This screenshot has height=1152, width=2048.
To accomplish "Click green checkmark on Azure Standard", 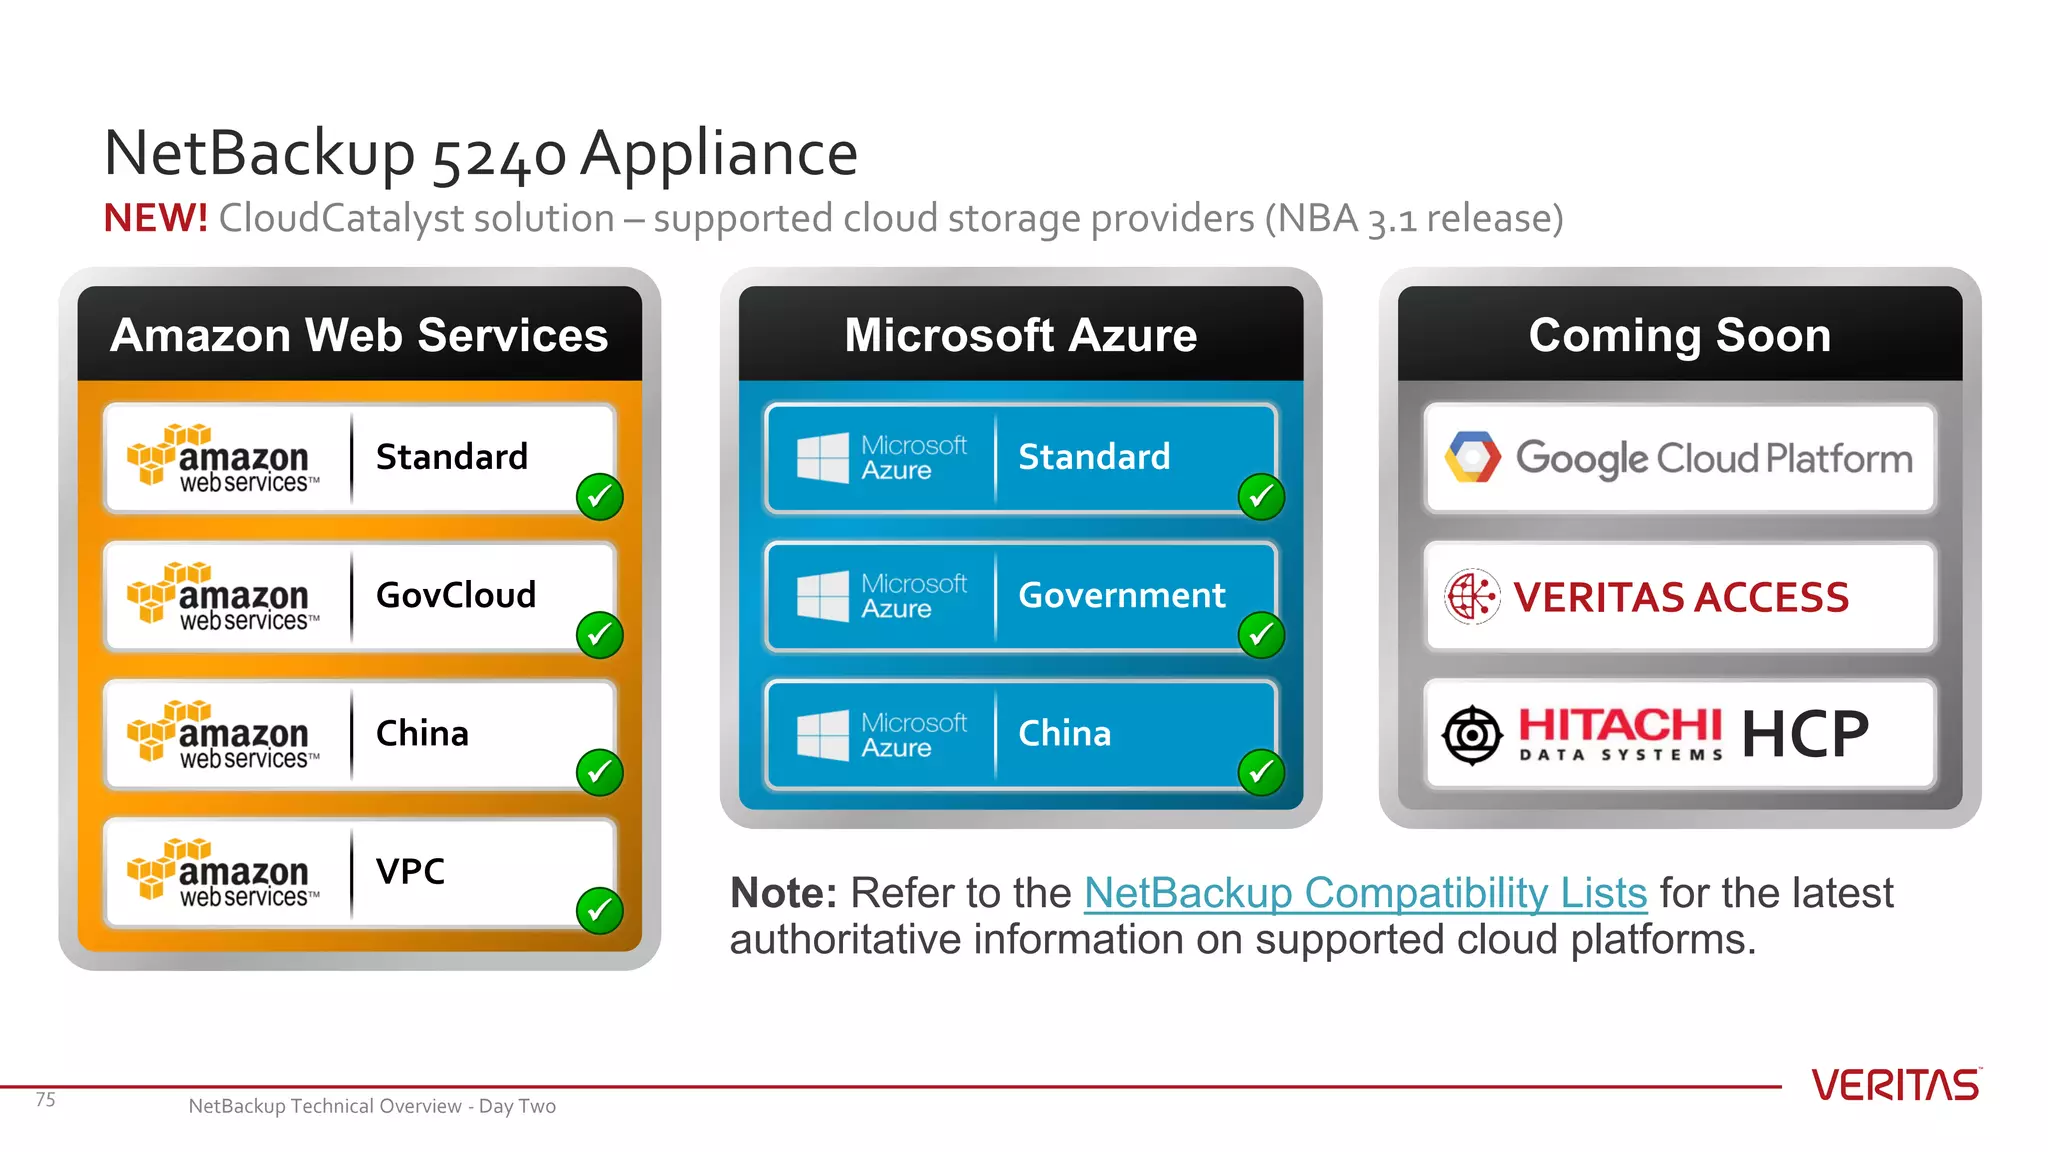I will click(x=1261, y=496).
